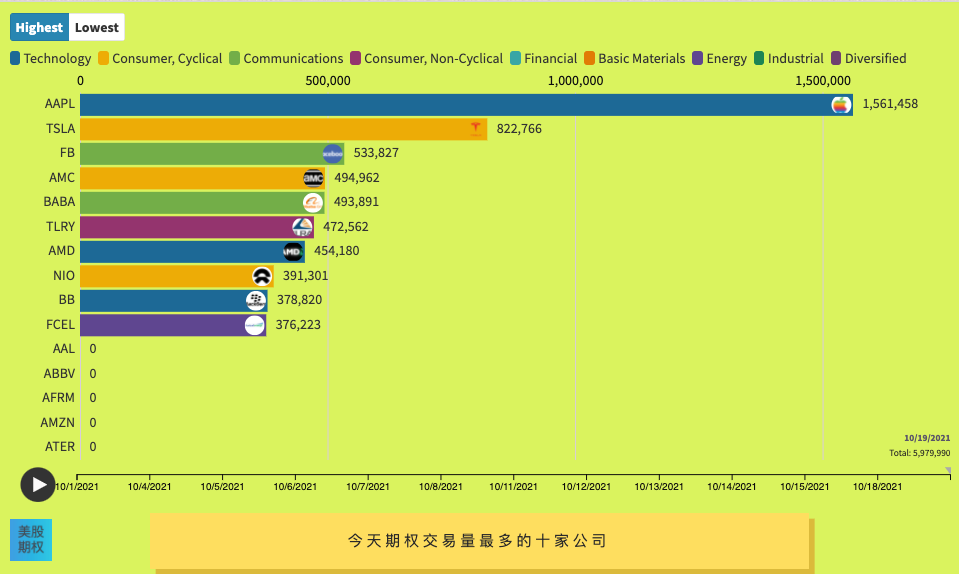Click the BABA ticker label
959x574 pixels.
[x=59, y=202]
